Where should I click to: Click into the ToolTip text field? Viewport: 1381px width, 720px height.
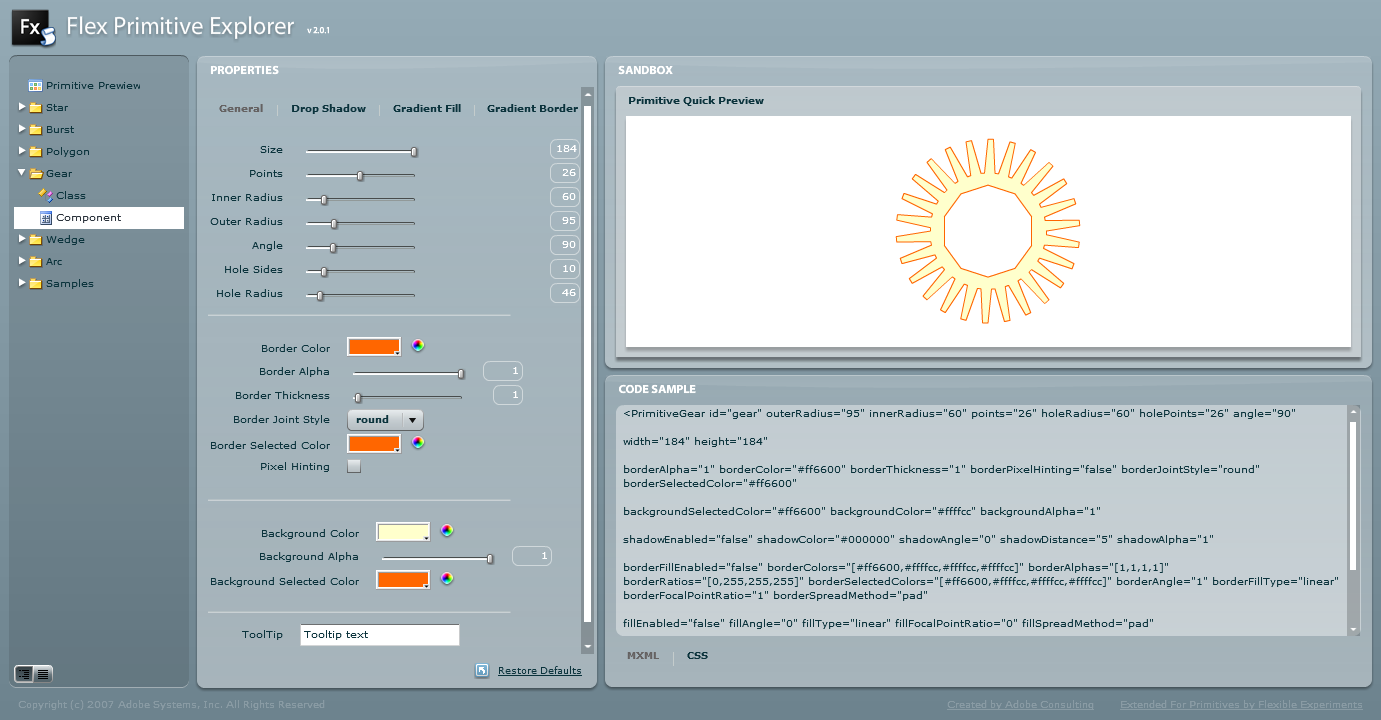coord(380,635)
